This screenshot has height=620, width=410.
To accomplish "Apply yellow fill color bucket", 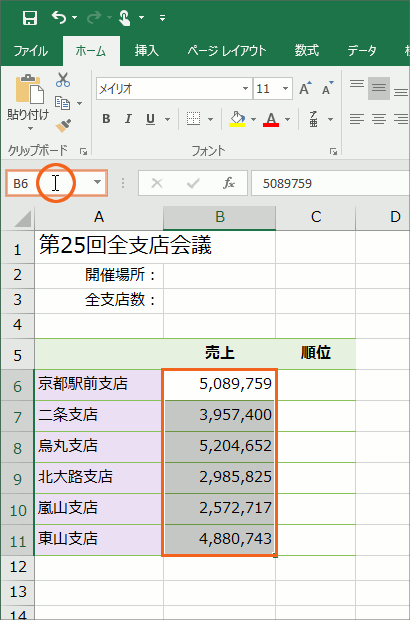I will click(237, 119).
